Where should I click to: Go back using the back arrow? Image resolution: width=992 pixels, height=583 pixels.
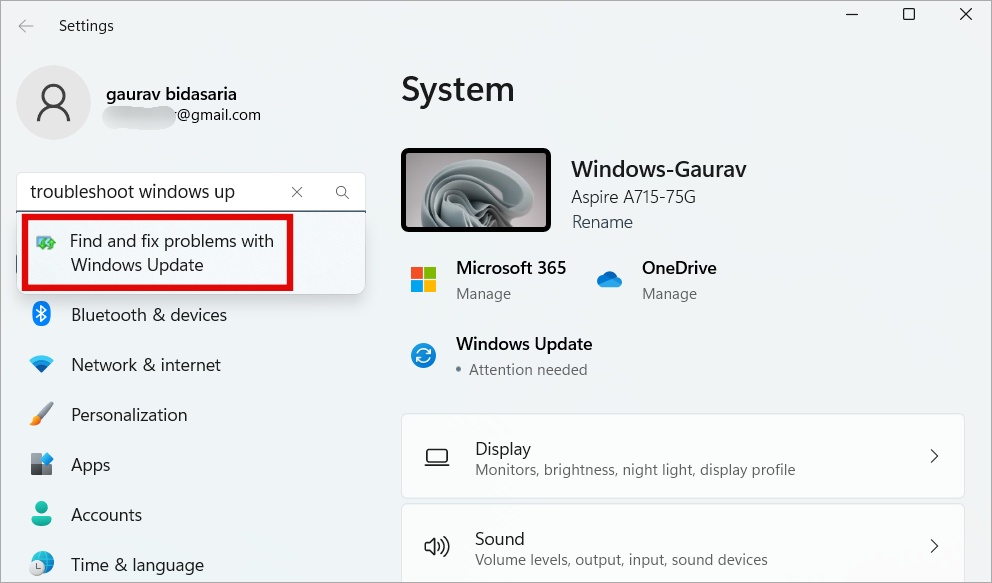[x=25, y=26]
